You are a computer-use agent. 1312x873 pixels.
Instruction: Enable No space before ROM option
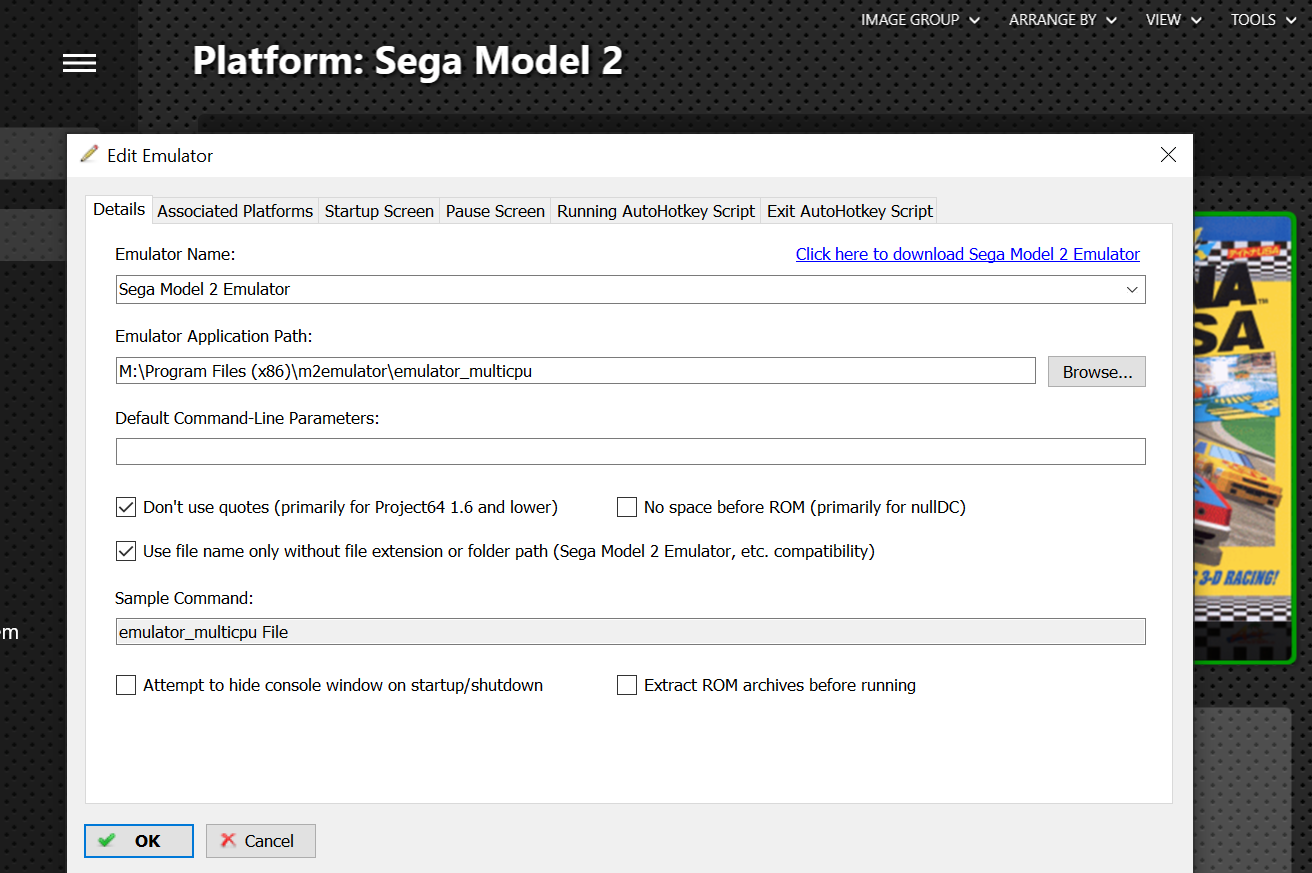[x=627, y=507]
